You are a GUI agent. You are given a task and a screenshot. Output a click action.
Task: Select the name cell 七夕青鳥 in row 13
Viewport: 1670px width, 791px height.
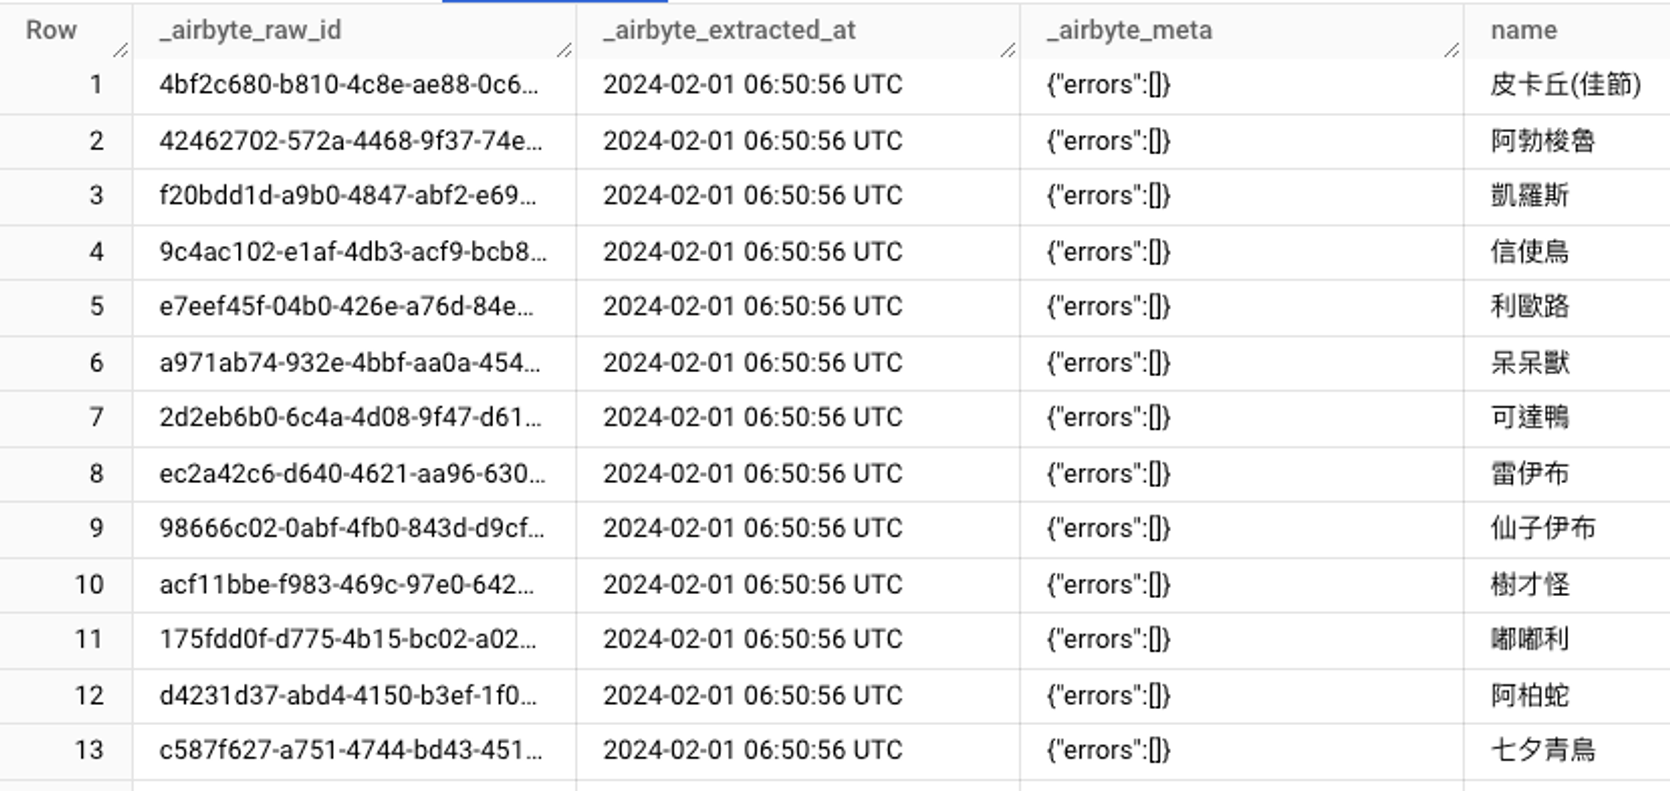tap(1542, 750)
